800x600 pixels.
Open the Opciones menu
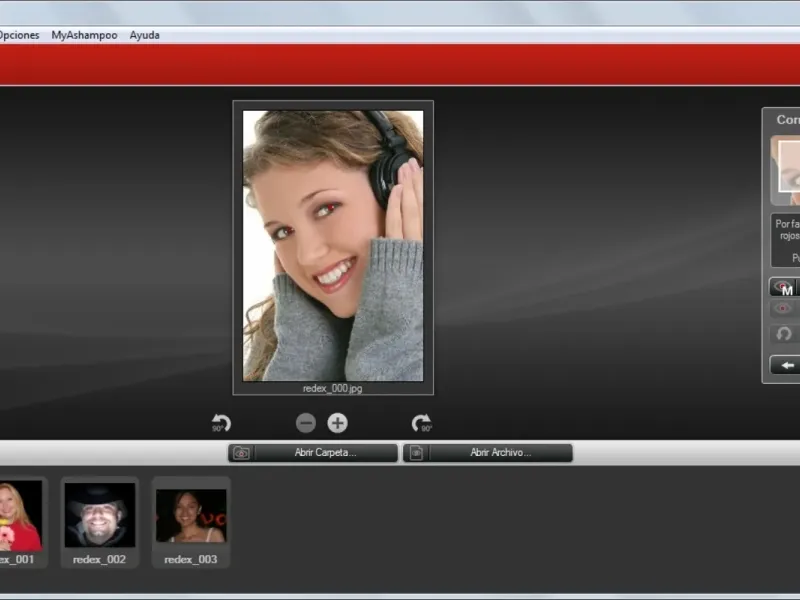18,35
